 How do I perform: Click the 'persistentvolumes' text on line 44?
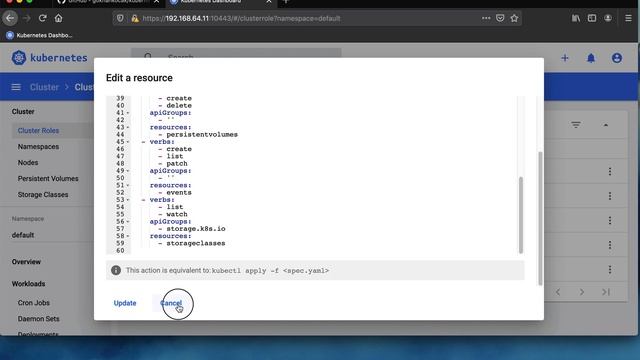[202, 135]
